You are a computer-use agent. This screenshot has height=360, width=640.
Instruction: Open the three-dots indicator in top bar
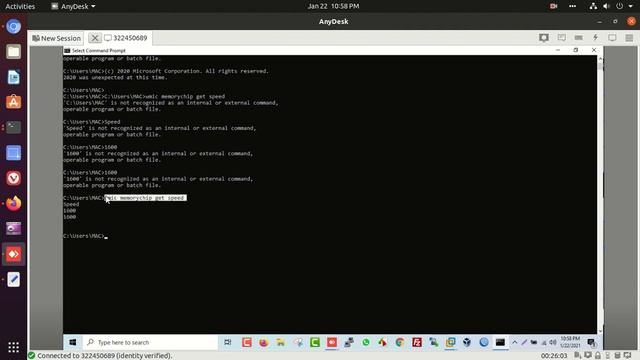(572, 6)
